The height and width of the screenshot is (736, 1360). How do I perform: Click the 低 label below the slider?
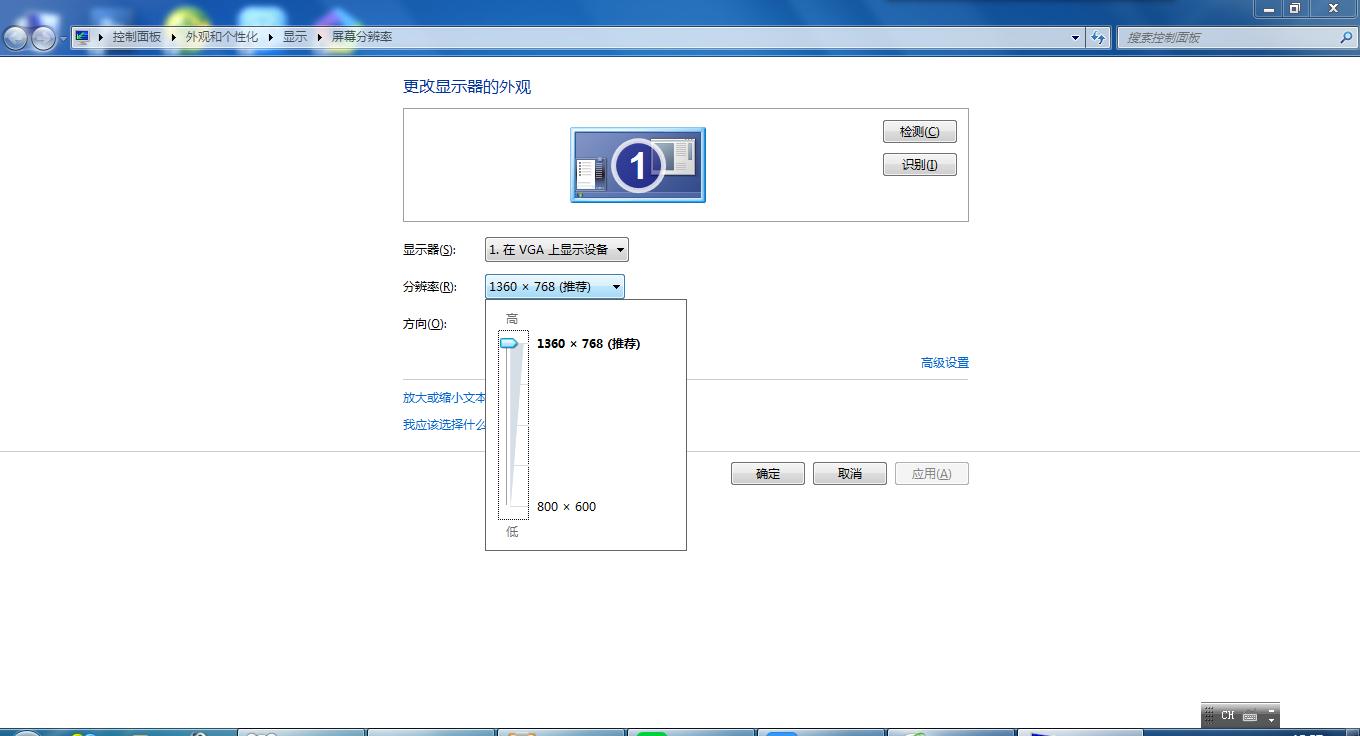point(512,532)
